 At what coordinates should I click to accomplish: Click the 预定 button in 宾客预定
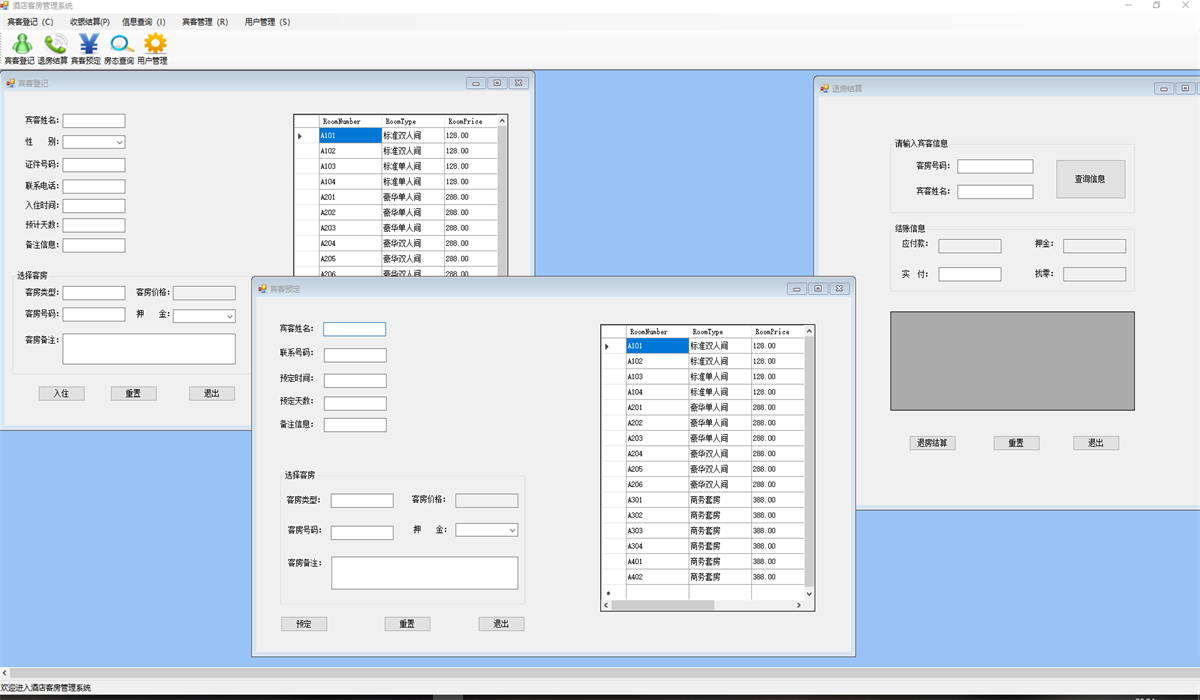tap(304, 624)
